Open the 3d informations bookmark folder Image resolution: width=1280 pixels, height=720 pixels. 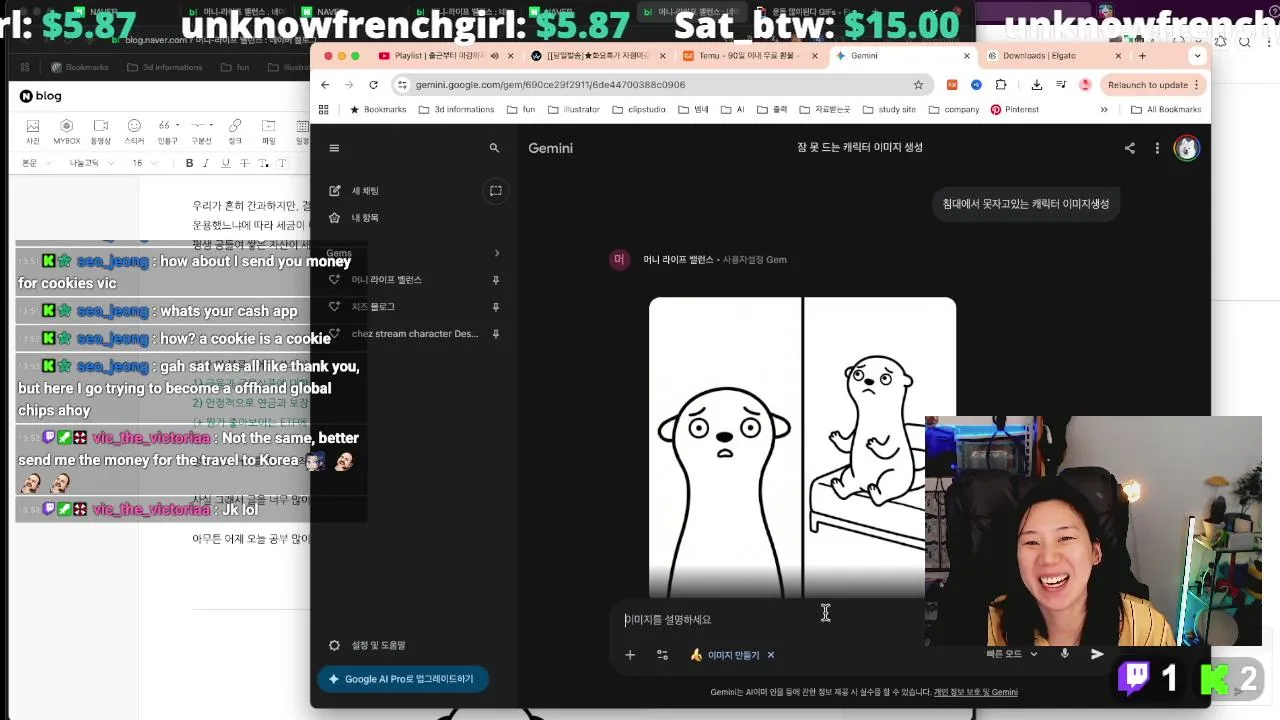(456, 110)
